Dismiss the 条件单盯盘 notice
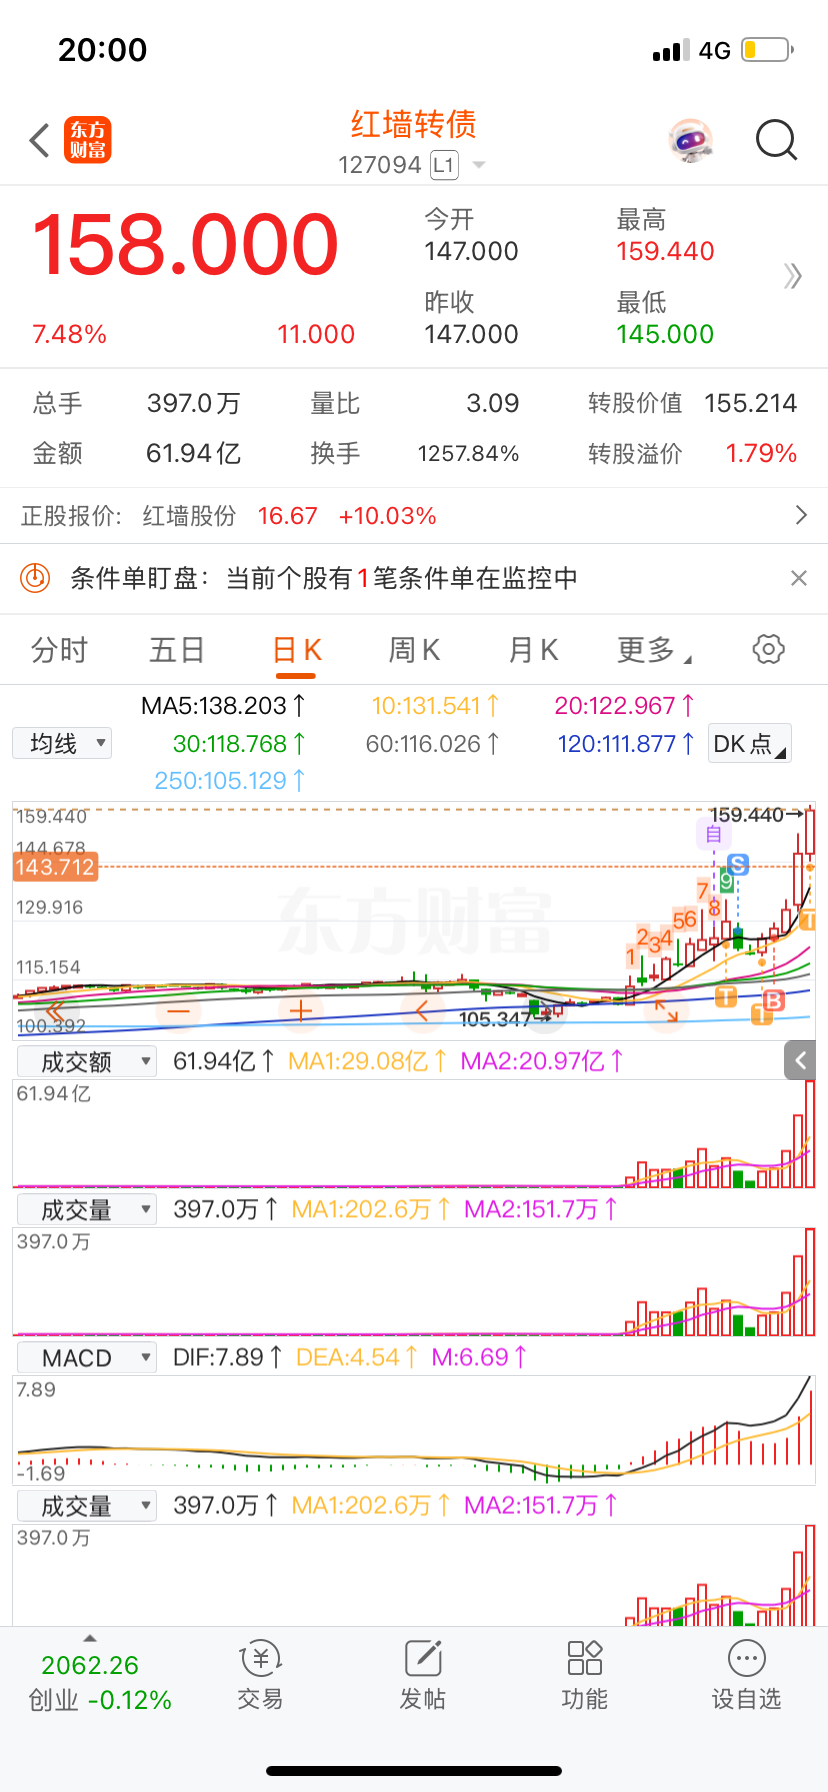This screenshot has height=1792, width=828. pos(798,577)
